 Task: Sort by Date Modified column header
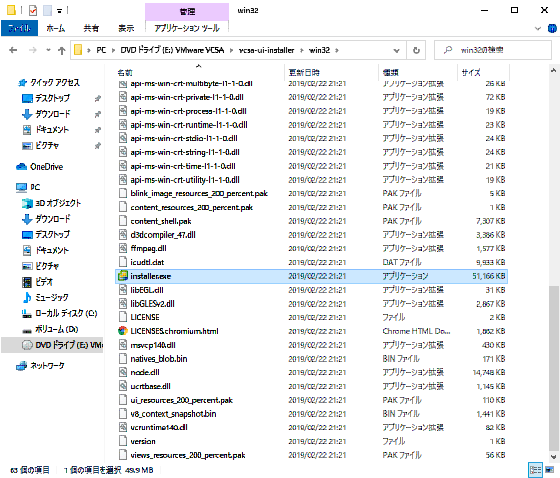[x=304, y=73]
